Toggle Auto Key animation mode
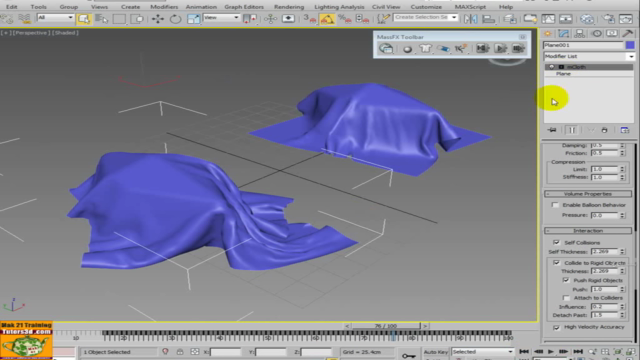Screen dimensions: 640x360 point(436,352)
